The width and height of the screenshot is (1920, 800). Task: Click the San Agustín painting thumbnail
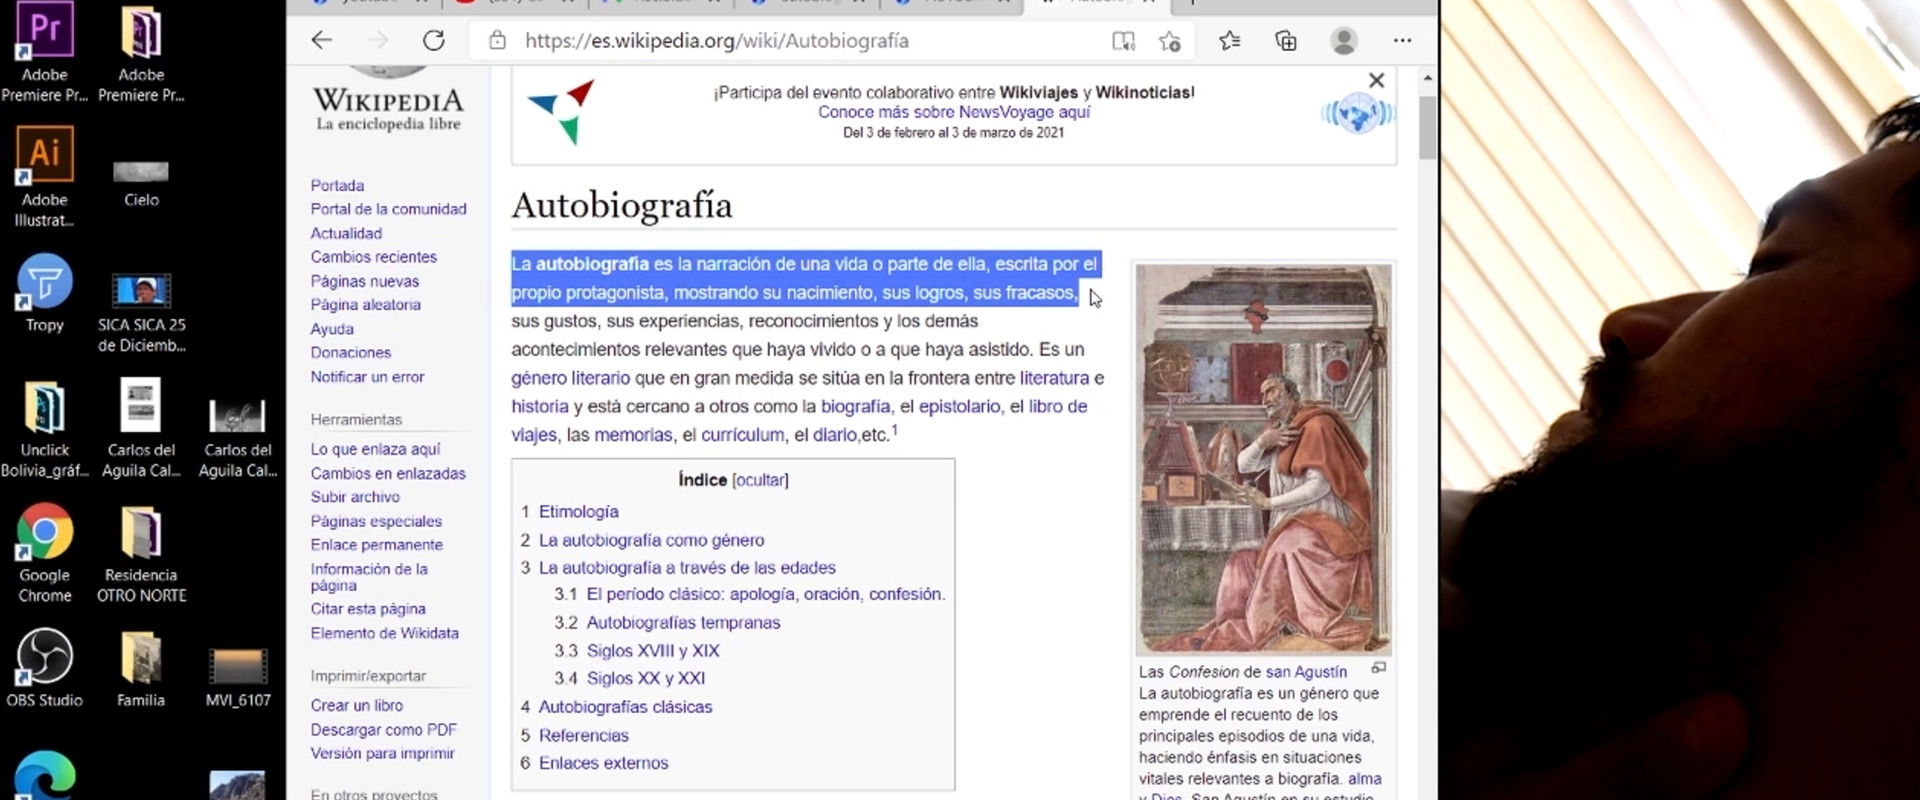tap(1263, 458)
